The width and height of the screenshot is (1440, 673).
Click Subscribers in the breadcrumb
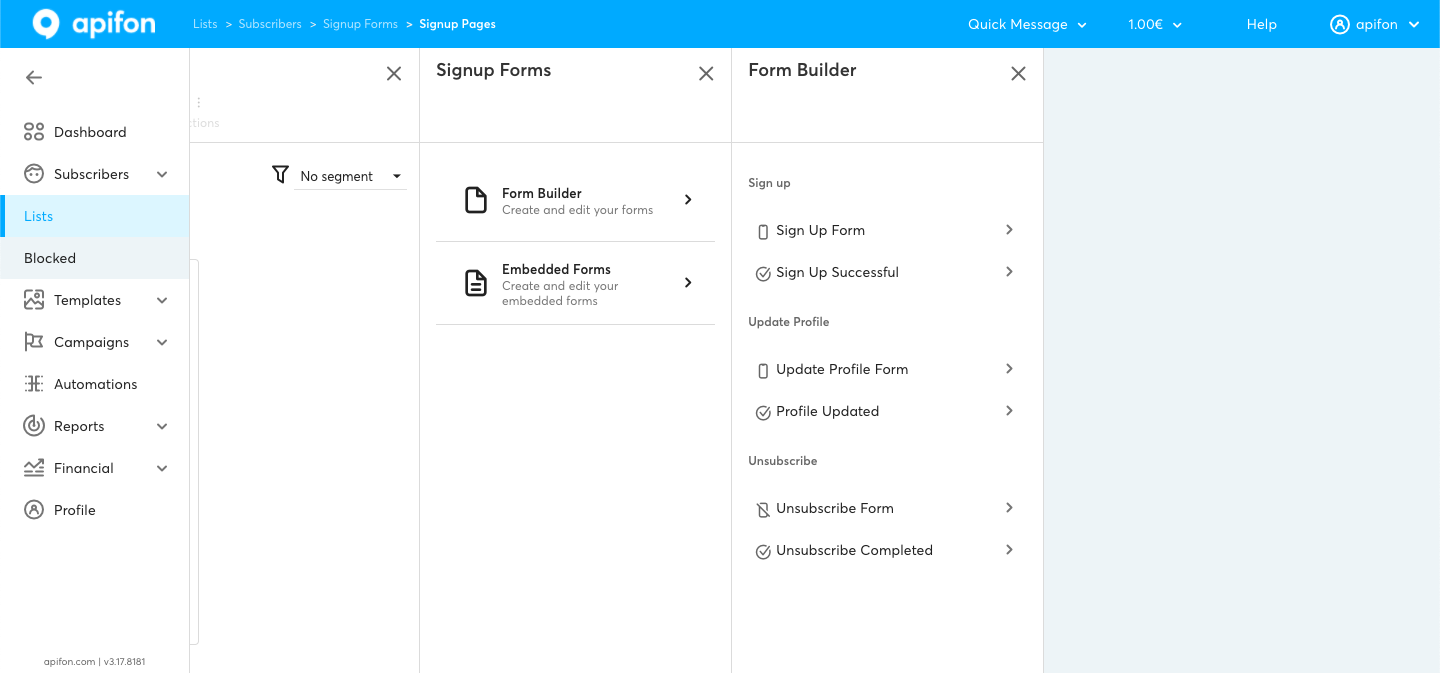tap(270, 24)
